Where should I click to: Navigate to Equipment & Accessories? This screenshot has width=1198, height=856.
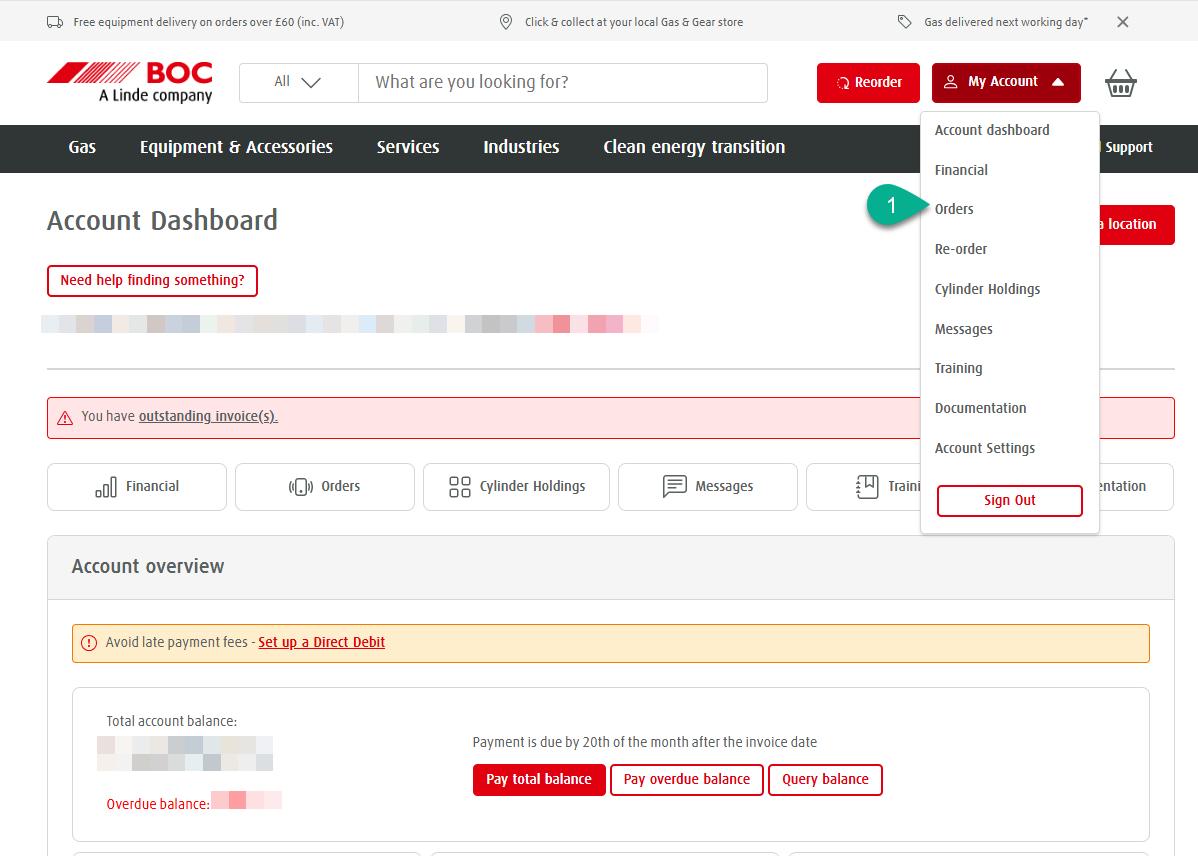tap(236, 147)
